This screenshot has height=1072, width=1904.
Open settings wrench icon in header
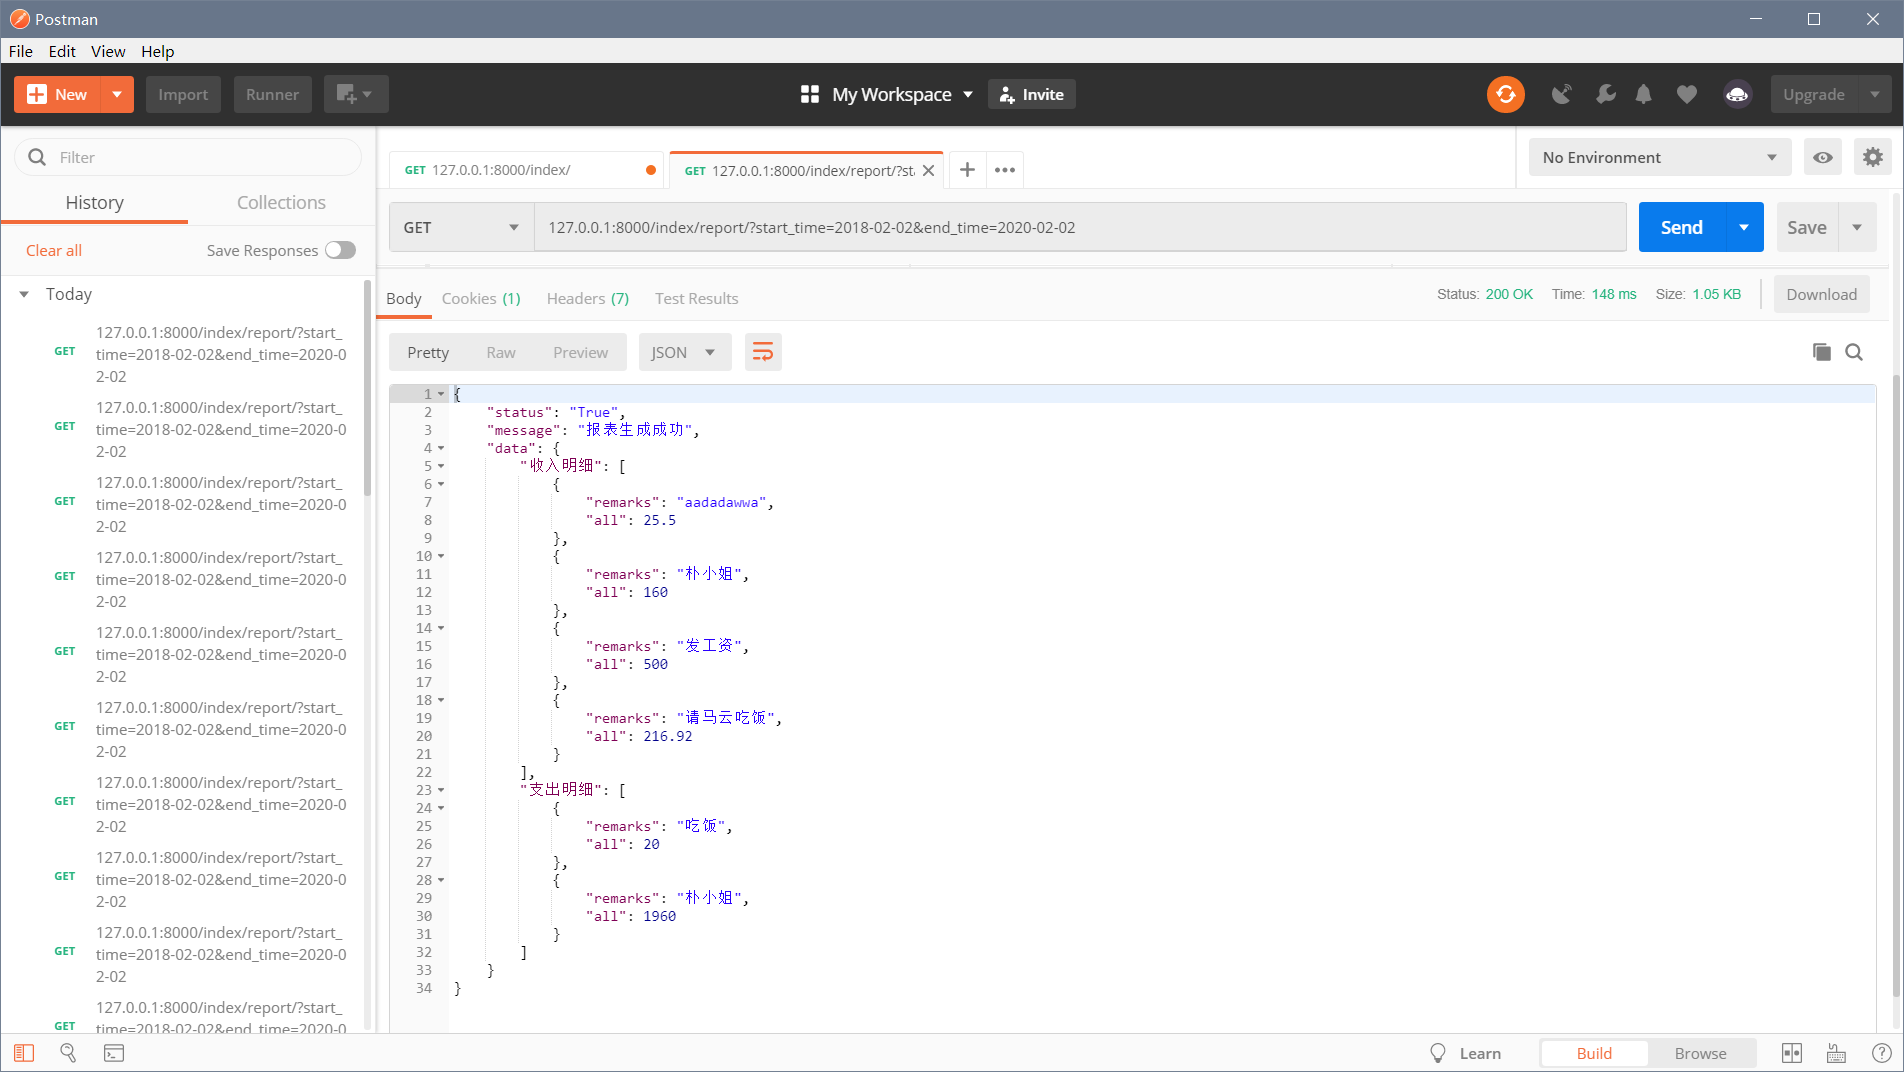tap(1605, 95)
